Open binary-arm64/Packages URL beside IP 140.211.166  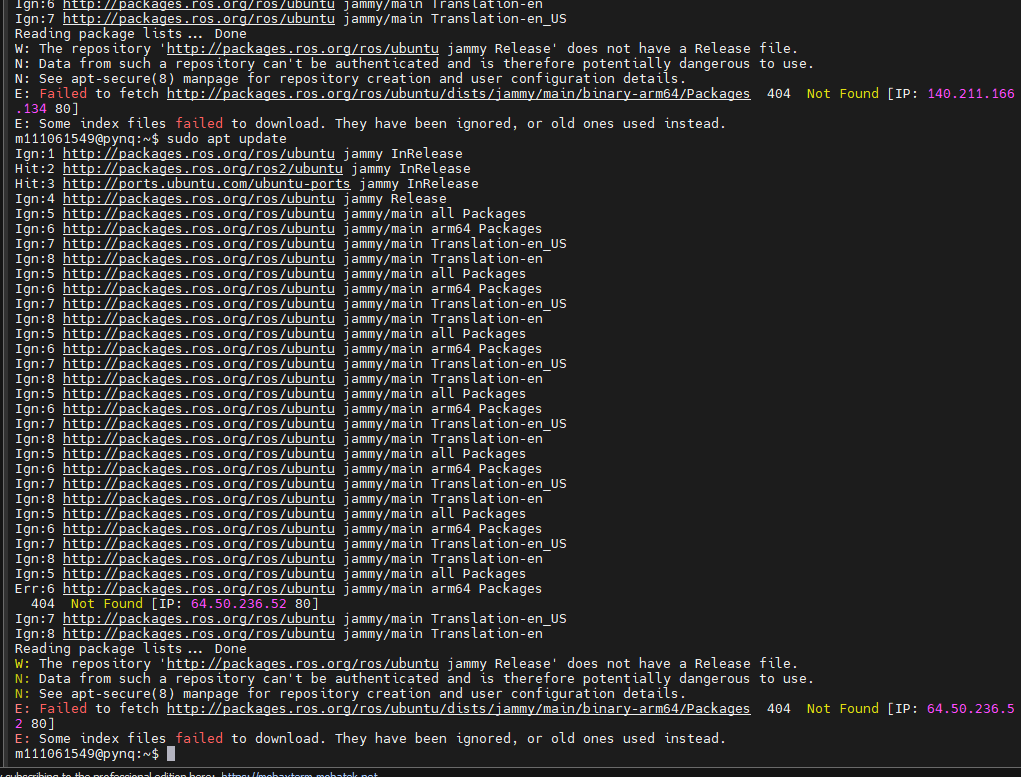(458, 94)
